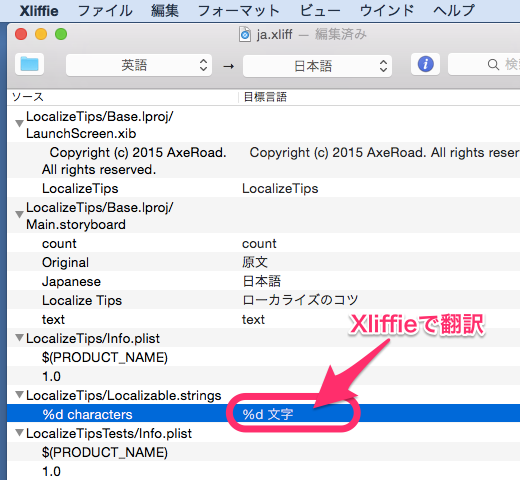Open folder icon in the toolbar
Screen dimensions: 520x480
point(30,64)
